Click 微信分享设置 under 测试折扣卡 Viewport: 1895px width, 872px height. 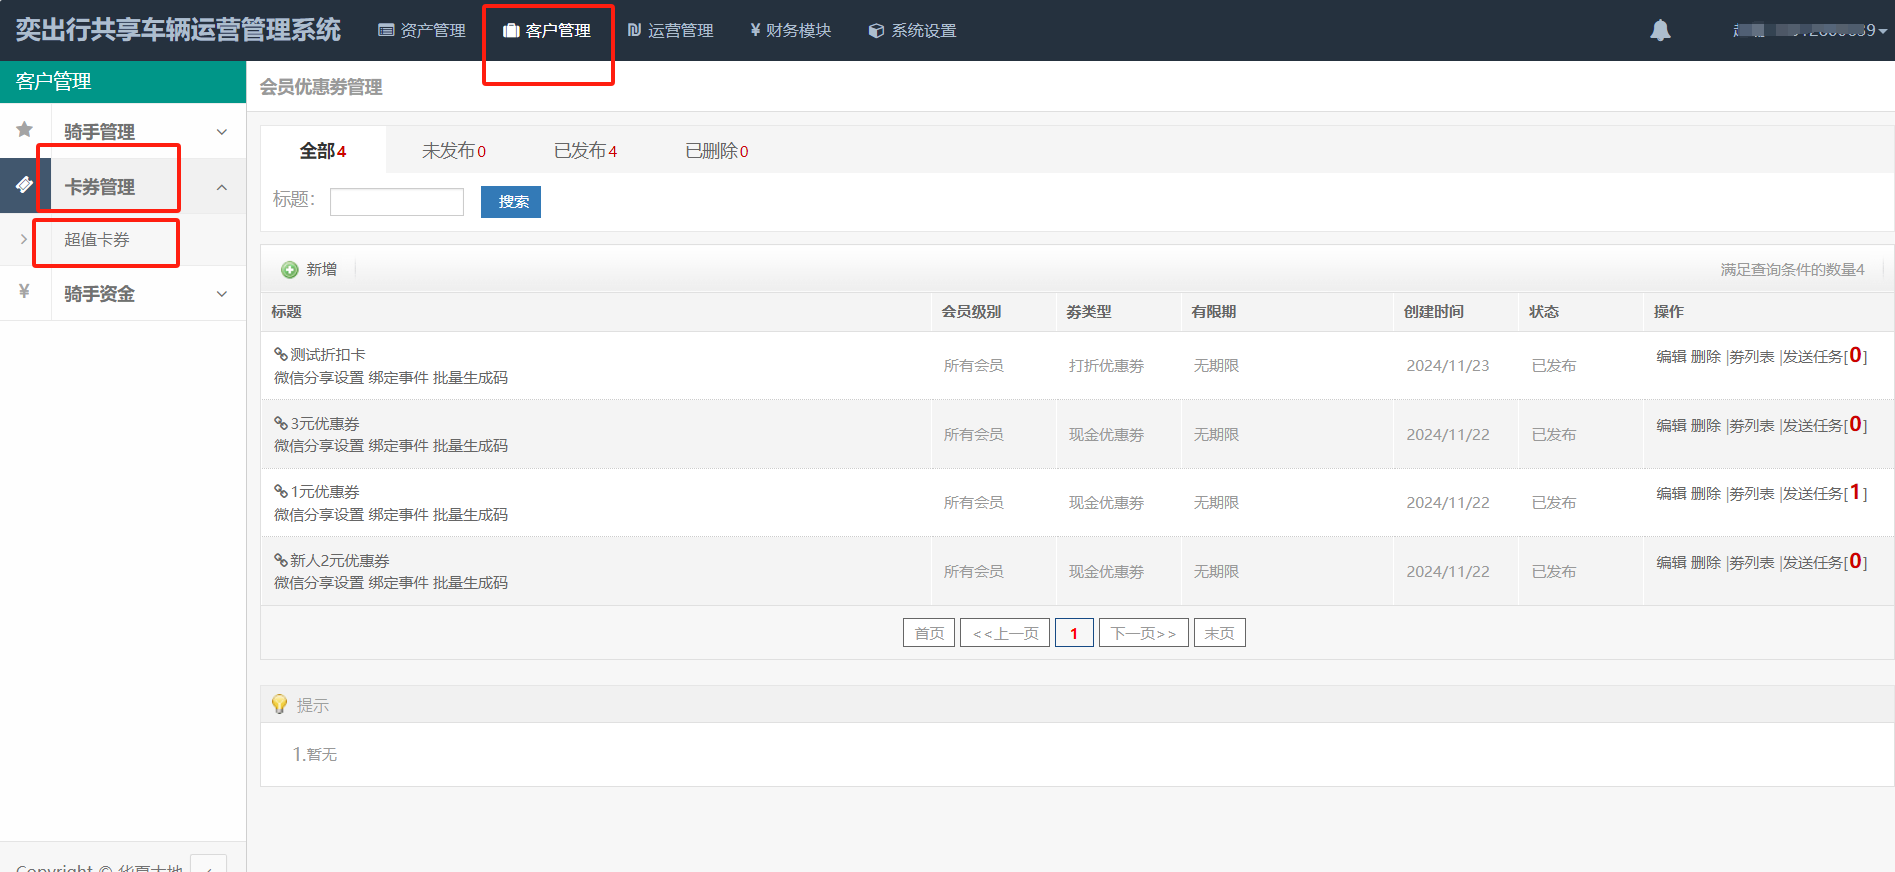click(x=319, y=378)
